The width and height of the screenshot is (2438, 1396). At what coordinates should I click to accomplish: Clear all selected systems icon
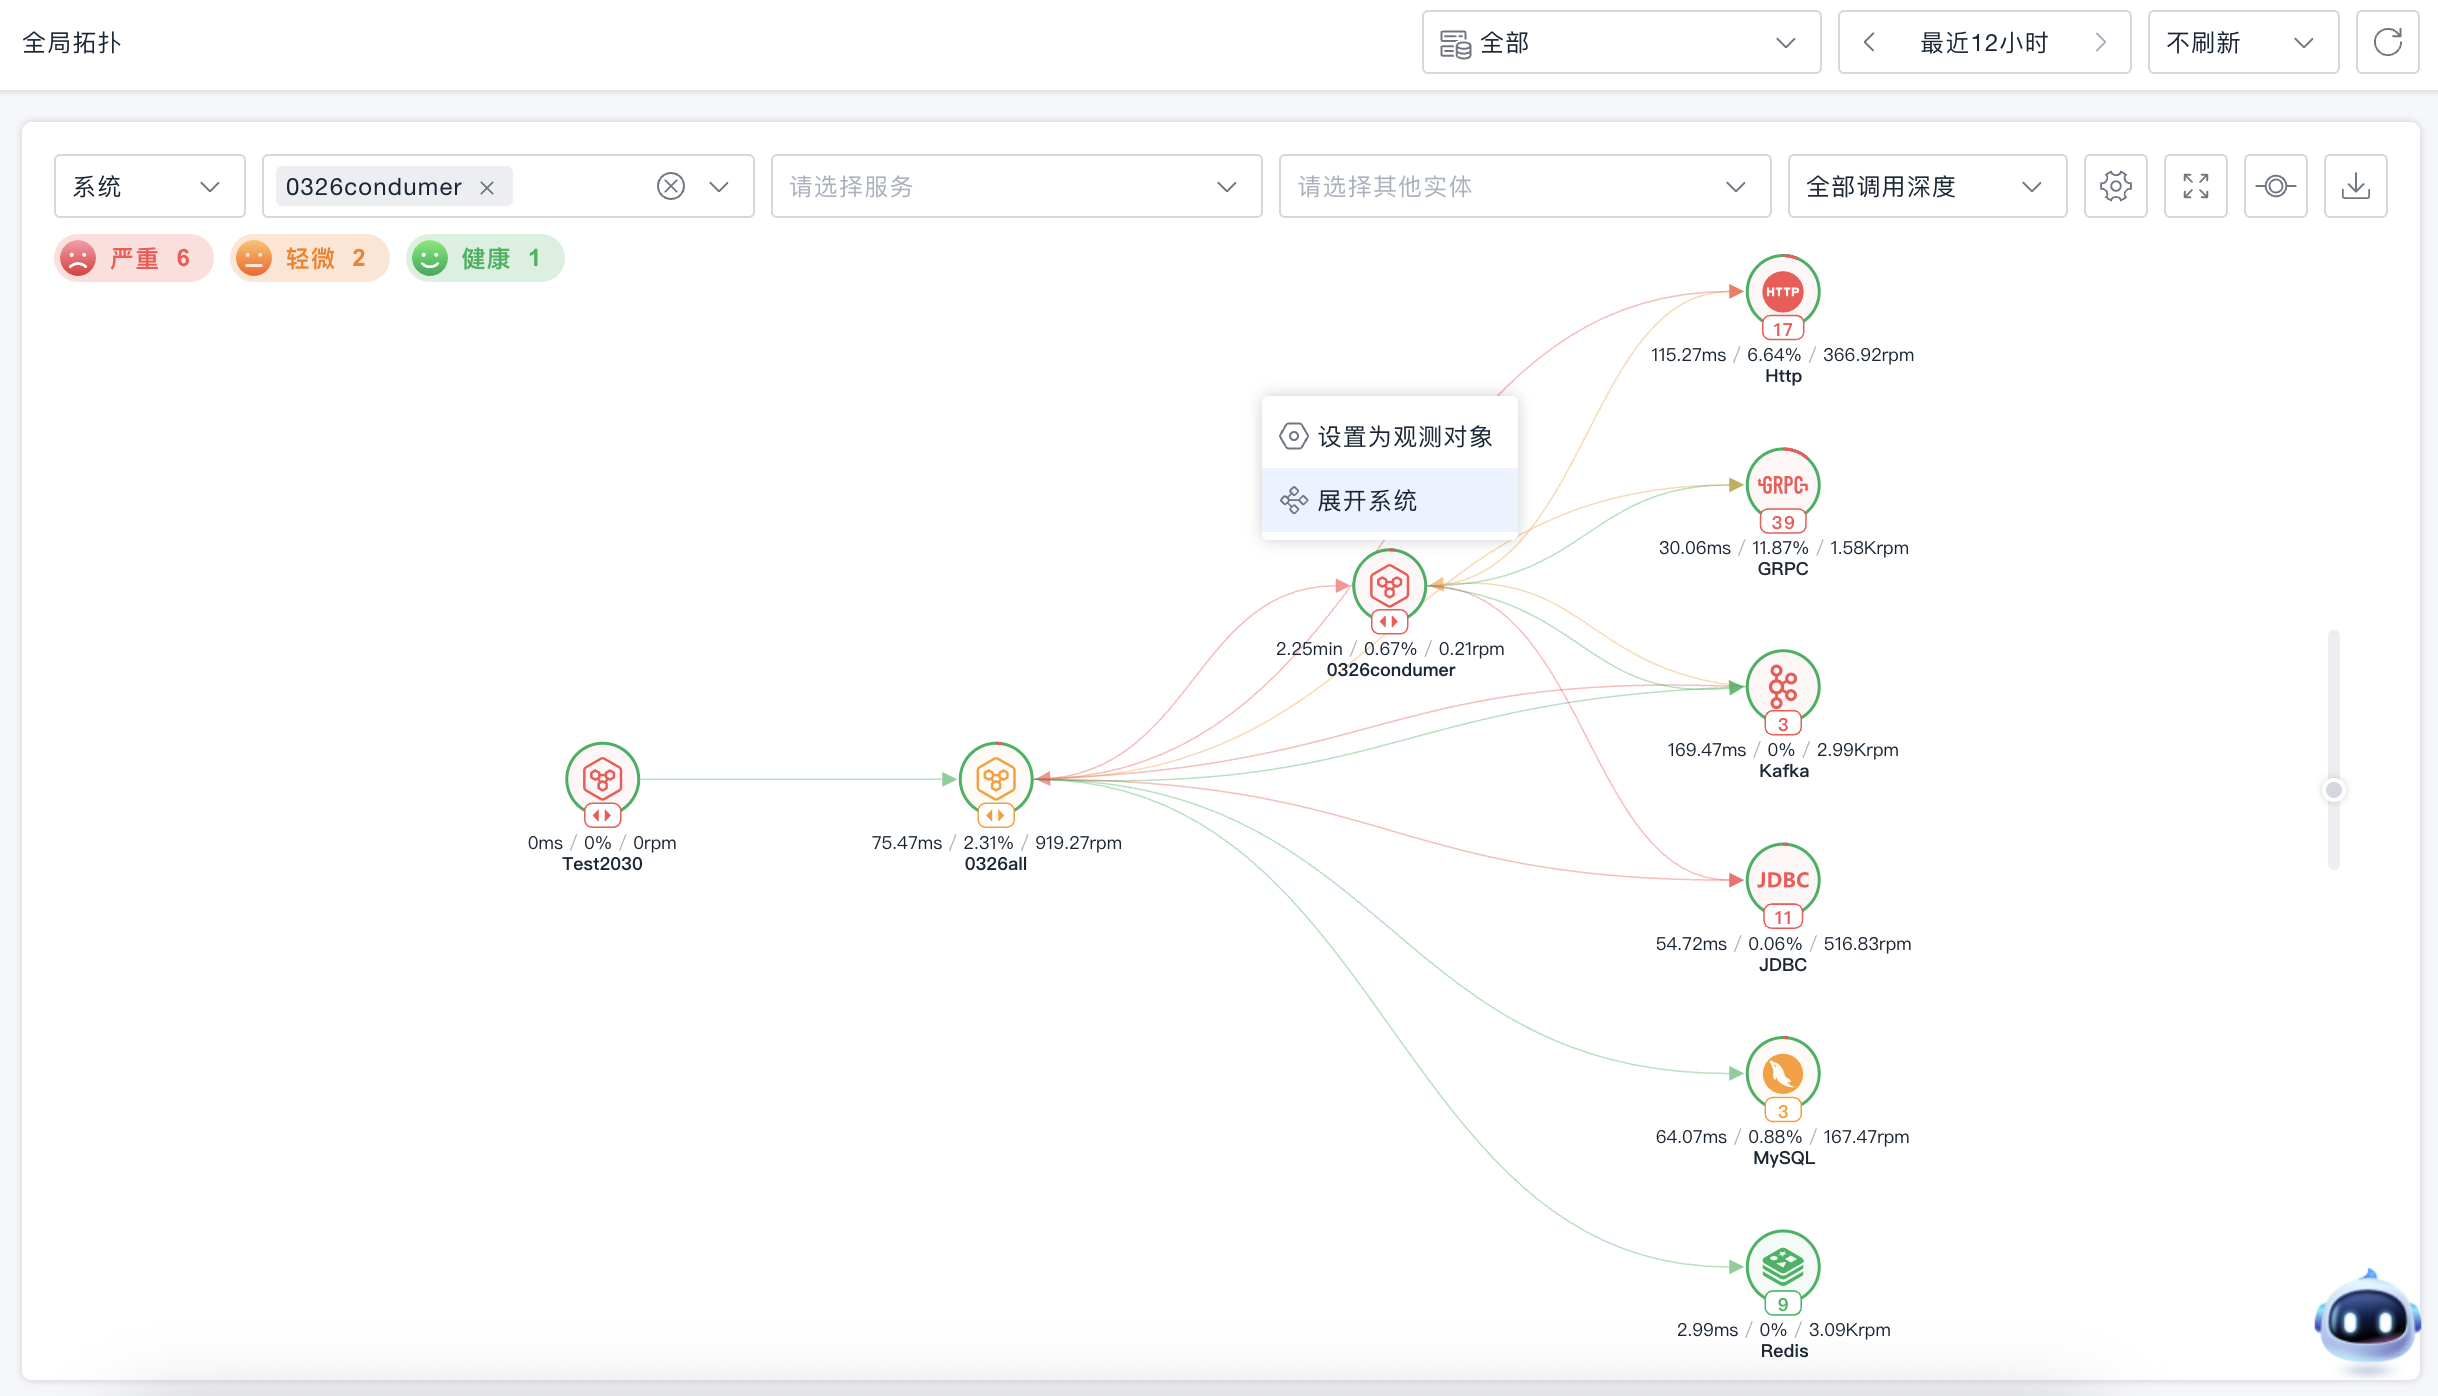tap(671, 186)
